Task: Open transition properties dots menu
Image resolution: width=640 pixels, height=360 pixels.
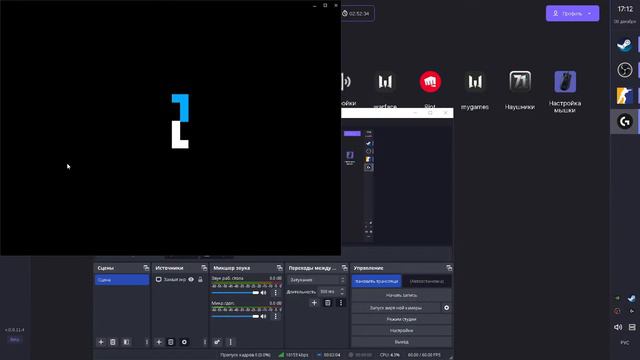Action: [x=341, y=303]
